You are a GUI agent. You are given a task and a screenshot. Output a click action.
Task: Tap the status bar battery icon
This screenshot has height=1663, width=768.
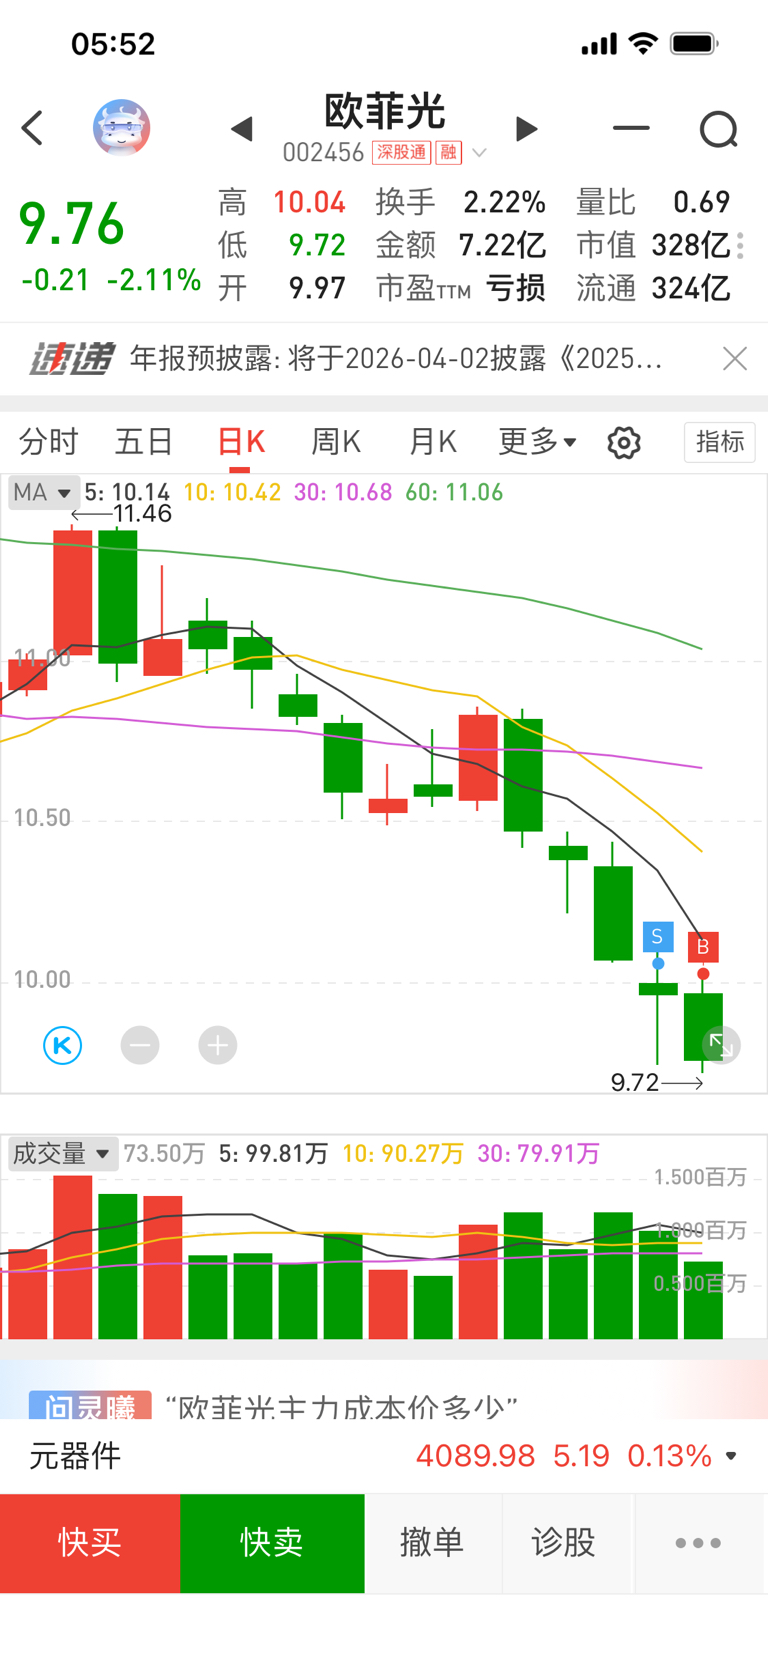point(694,43)
